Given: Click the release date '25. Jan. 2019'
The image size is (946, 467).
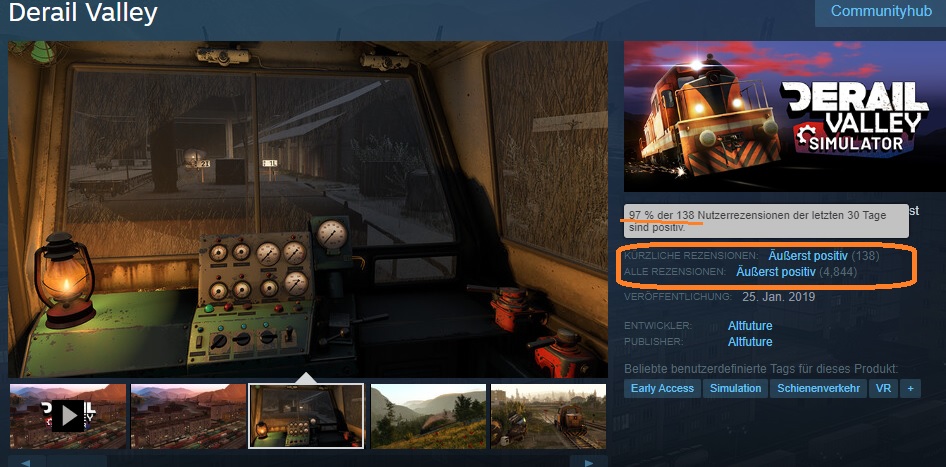Looking at the screenshot, I should click(778, 297).
